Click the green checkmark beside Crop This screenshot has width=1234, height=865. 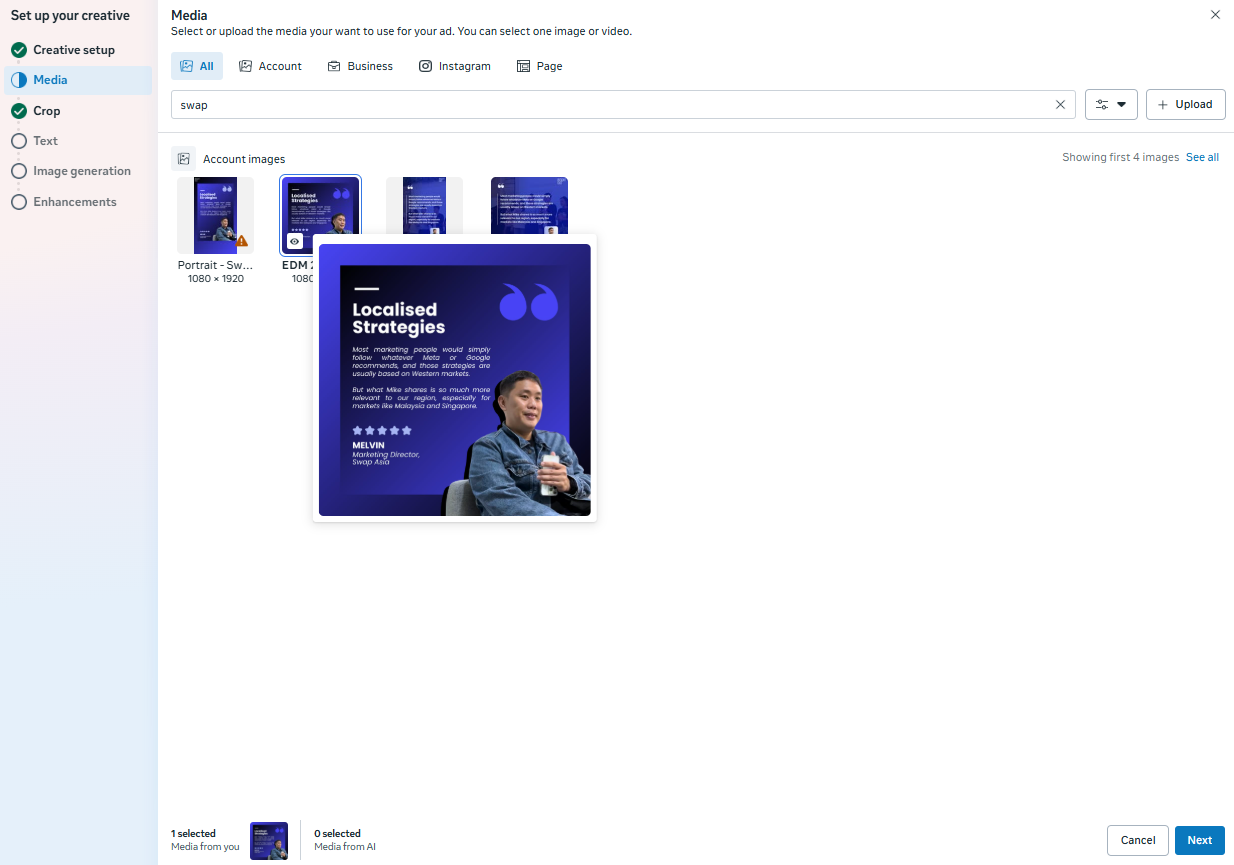18,111
